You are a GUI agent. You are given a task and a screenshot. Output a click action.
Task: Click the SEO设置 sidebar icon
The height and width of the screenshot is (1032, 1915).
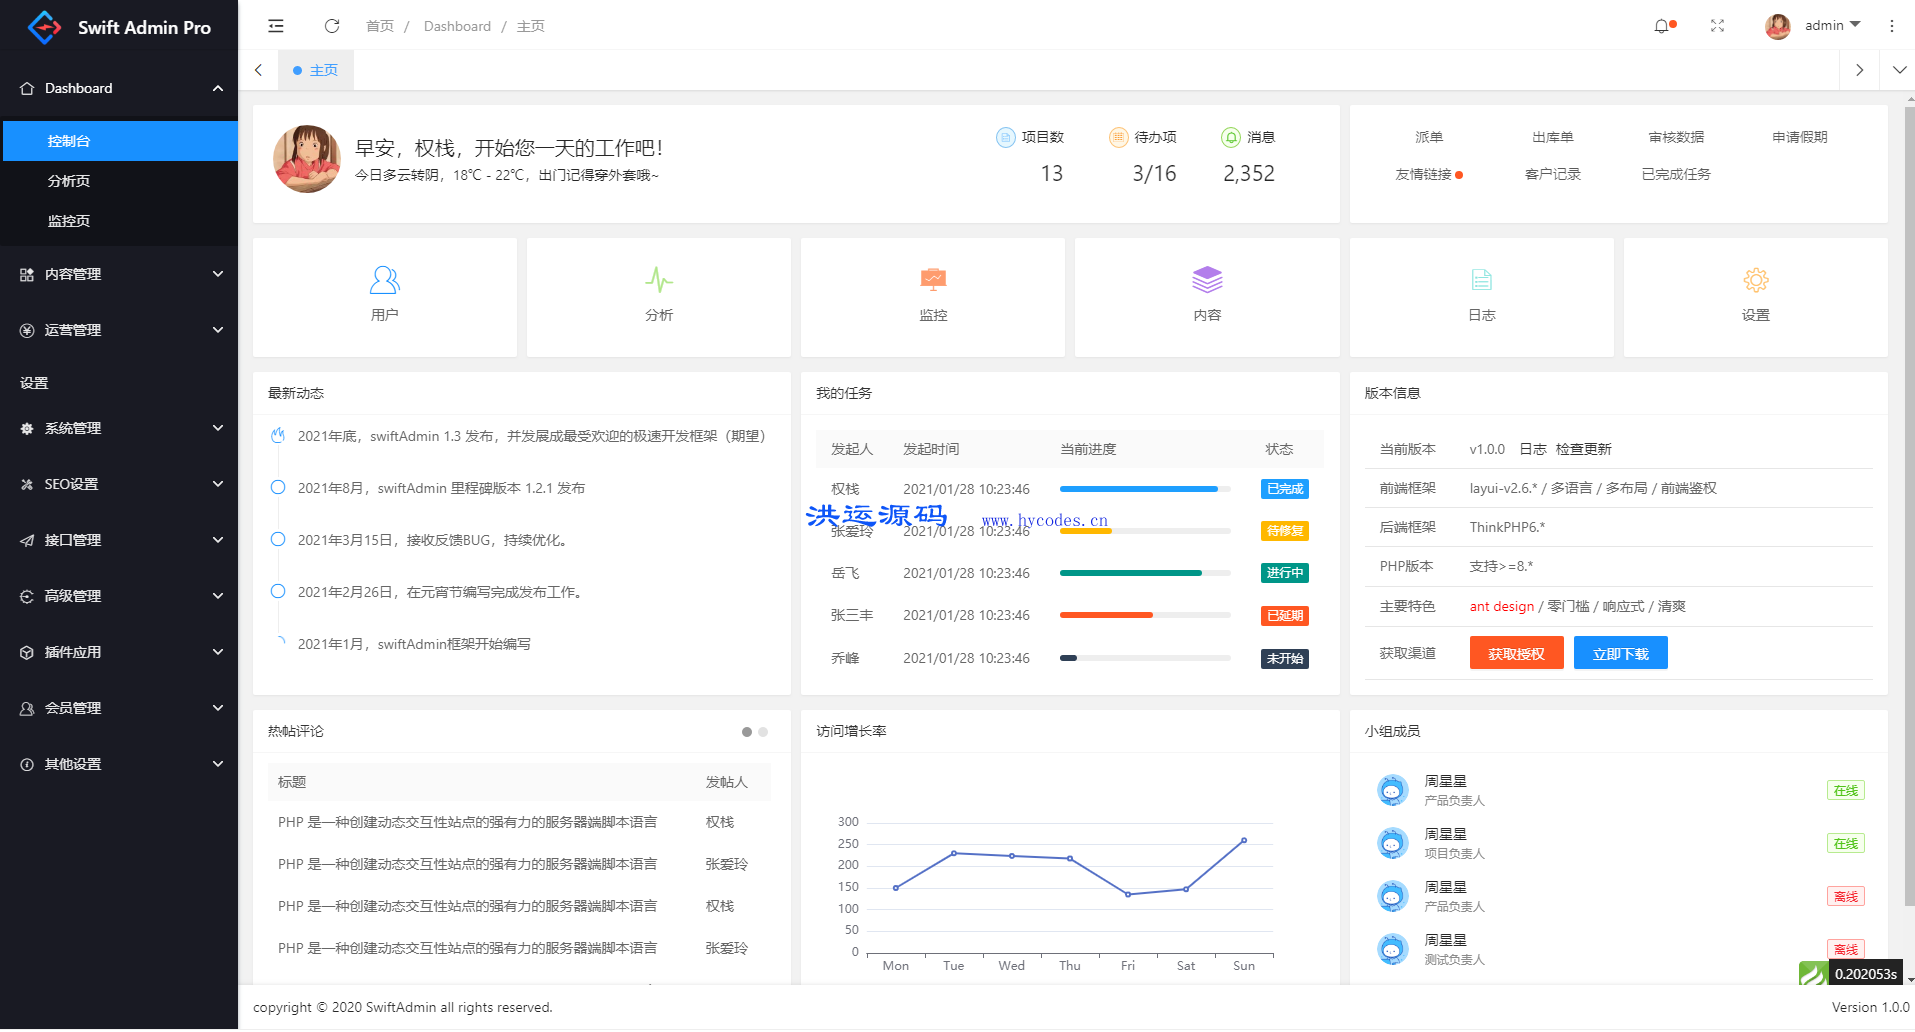(x=27, y=484)
